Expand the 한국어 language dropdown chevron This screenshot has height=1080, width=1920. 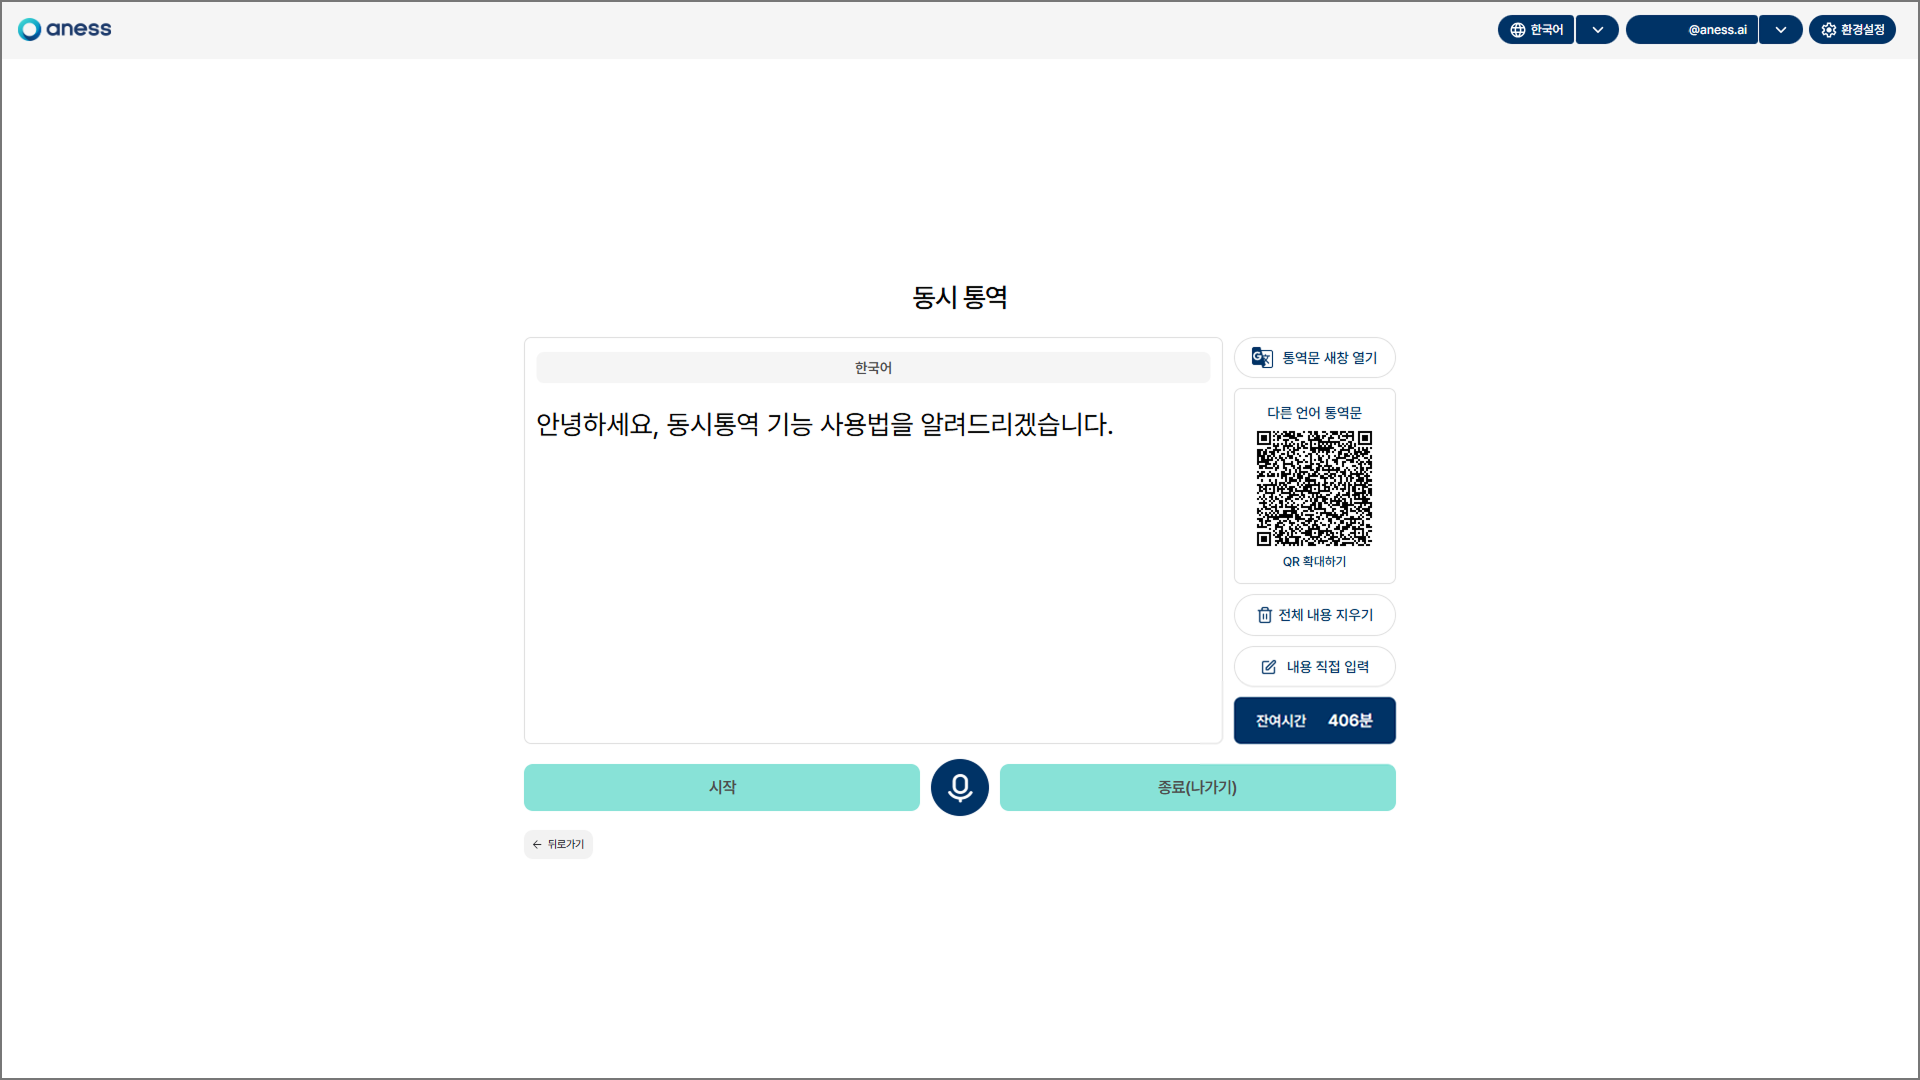1597,30
